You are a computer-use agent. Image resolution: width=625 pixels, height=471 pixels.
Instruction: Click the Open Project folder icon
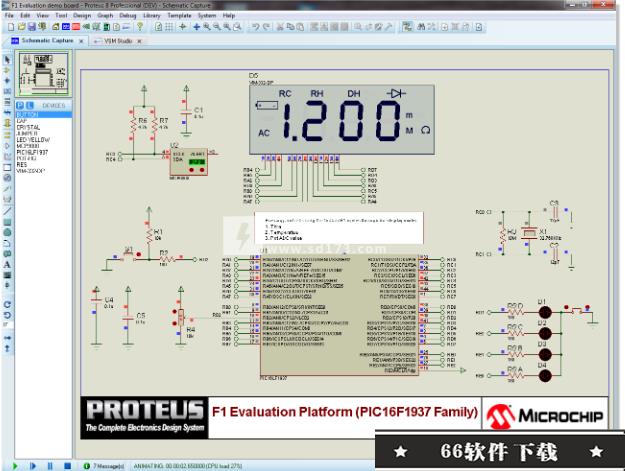(22, 27)
